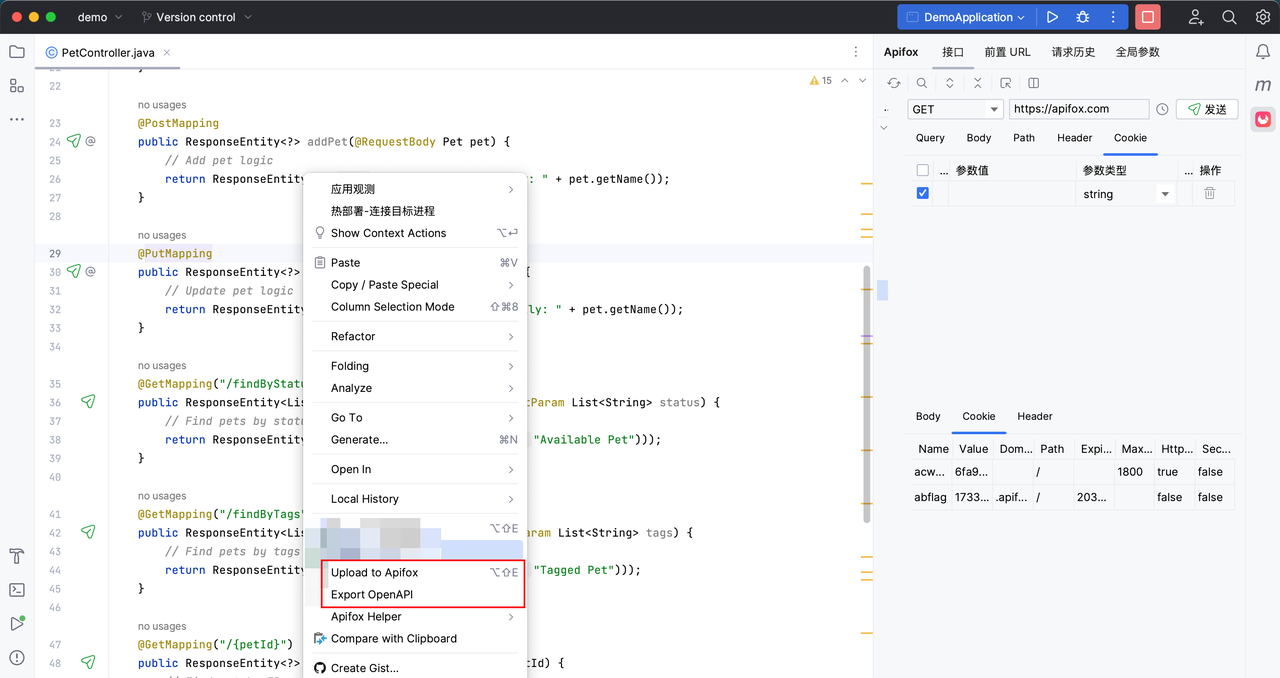Show more tool windows ellipsis in left sidebar

[x=17, y=119]
